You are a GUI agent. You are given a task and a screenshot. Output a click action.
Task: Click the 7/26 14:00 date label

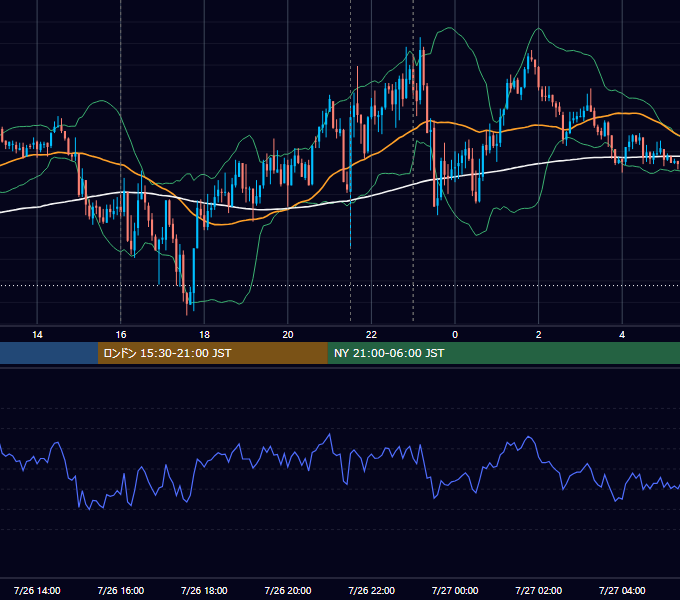[37, 590]
